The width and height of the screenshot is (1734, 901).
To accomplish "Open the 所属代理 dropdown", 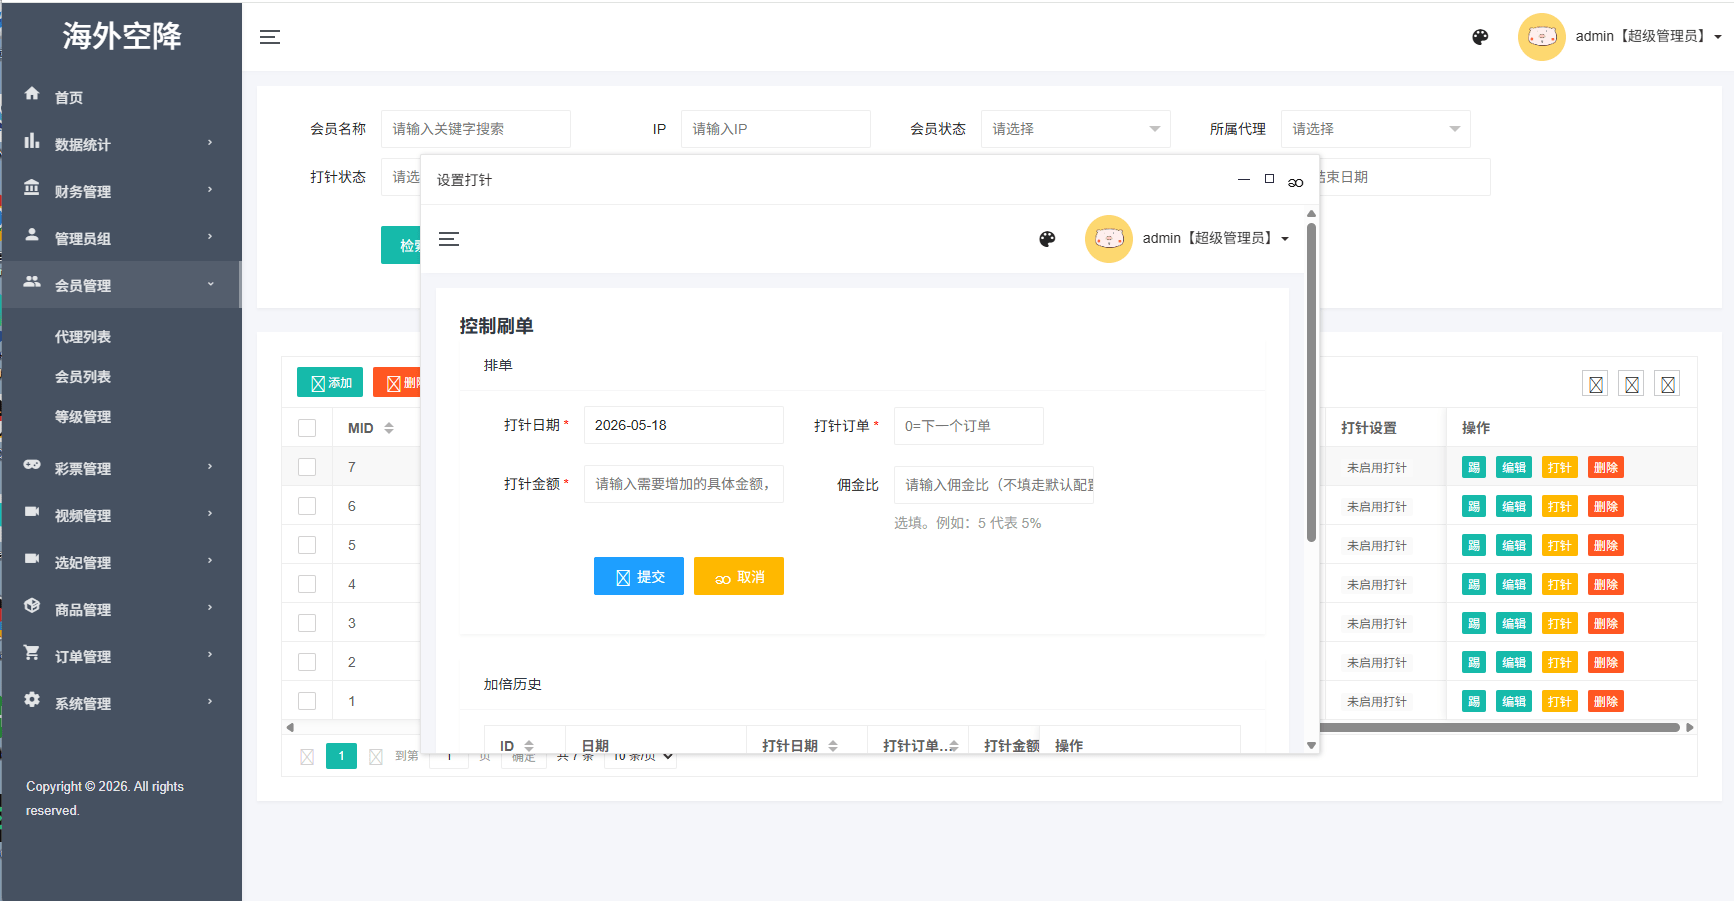I will click(1375, 129).
